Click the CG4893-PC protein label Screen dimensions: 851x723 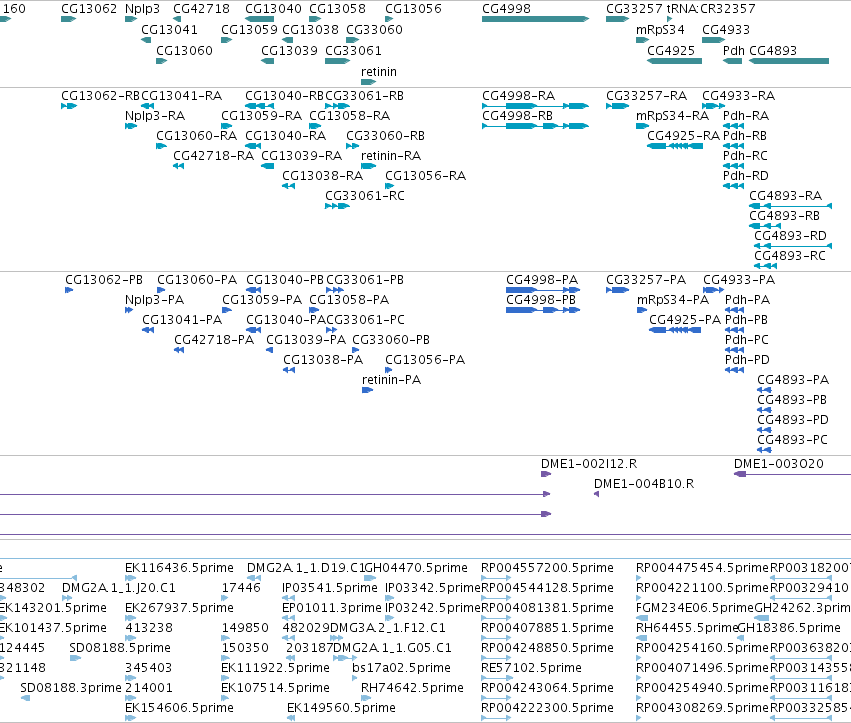coord(792,440)
